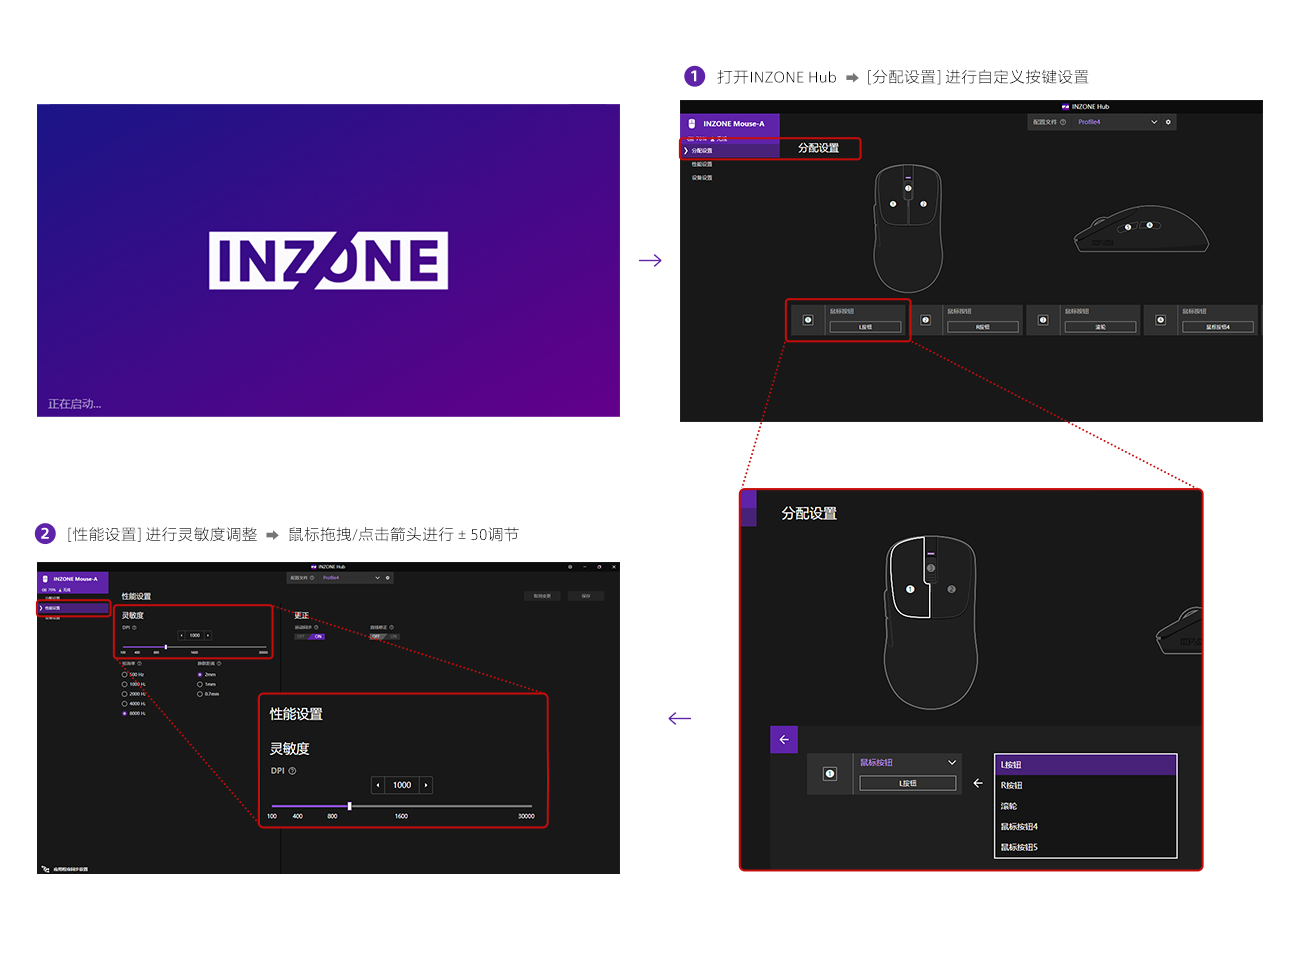Click the INZONE Mouse-A device icon in the performance window

point(45,579)
